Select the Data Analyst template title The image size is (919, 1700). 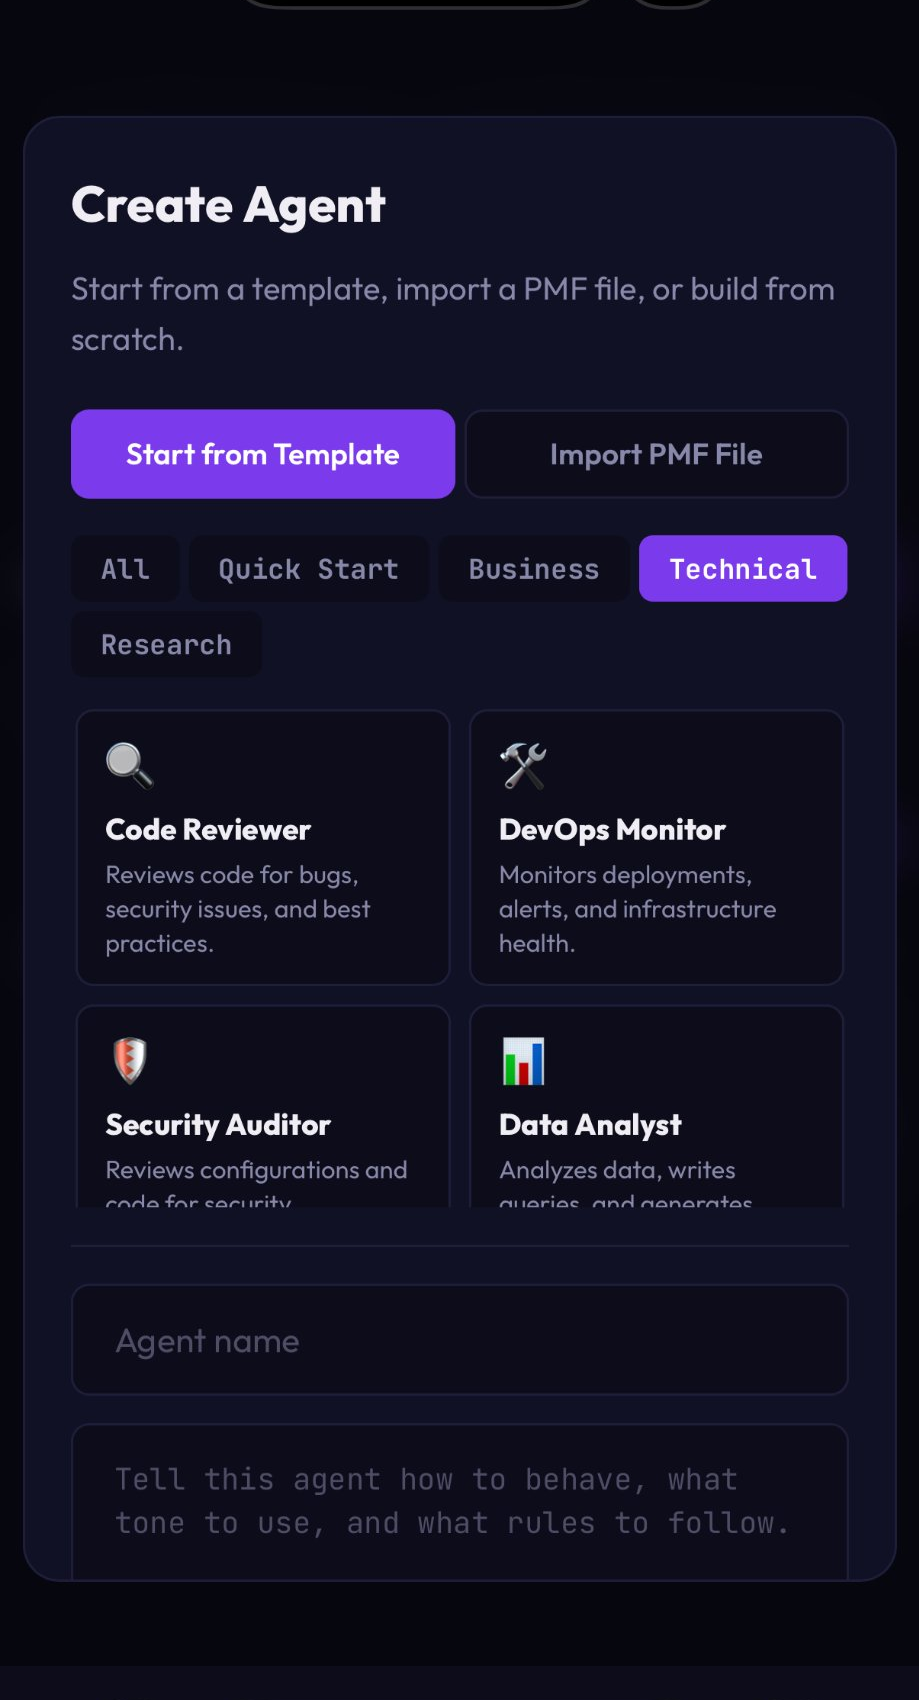point(590,1125)
